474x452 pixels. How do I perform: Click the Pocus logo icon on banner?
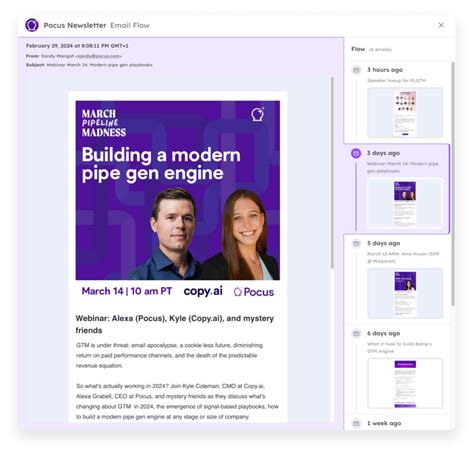click(257, 114)
